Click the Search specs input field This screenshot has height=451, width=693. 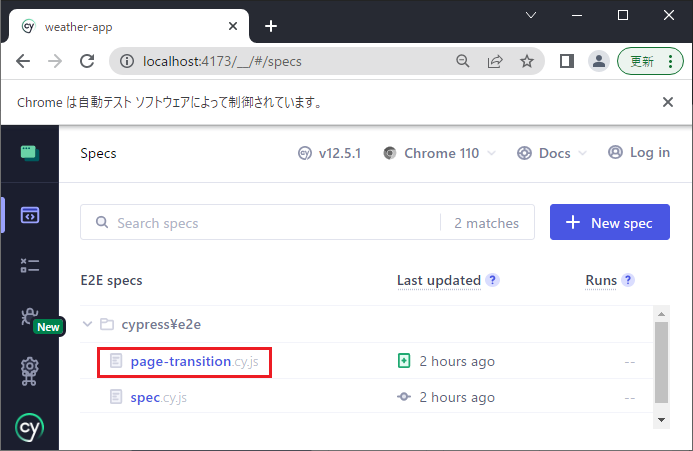(270, 223)
